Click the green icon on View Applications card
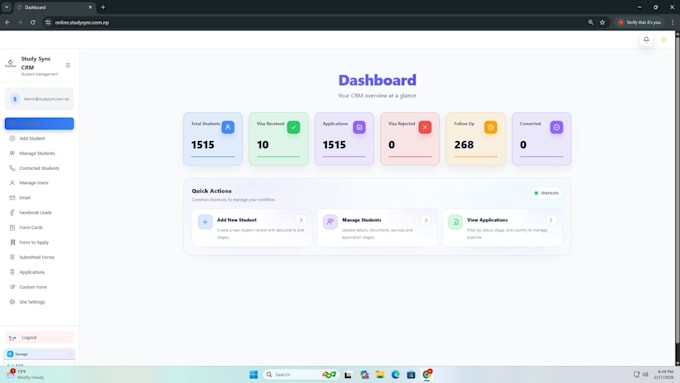The height and width of the screenshot is (383, 680). 455,222
